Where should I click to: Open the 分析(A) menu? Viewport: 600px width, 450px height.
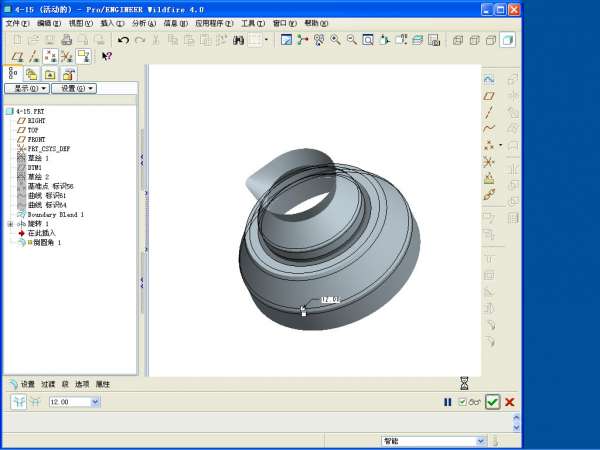(x=144, y=22)
